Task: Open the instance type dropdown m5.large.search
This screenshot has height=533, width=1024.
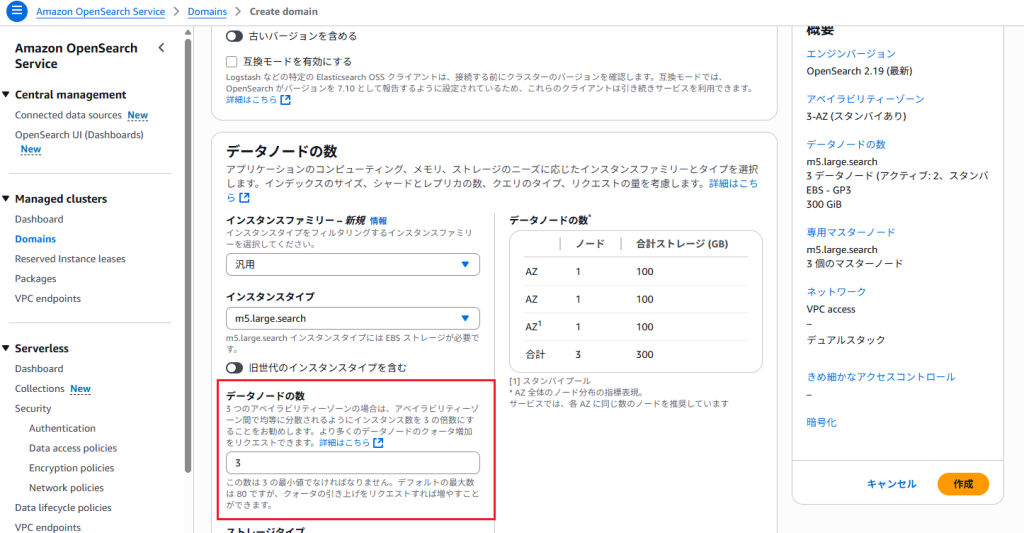Action: pos(353,319)
